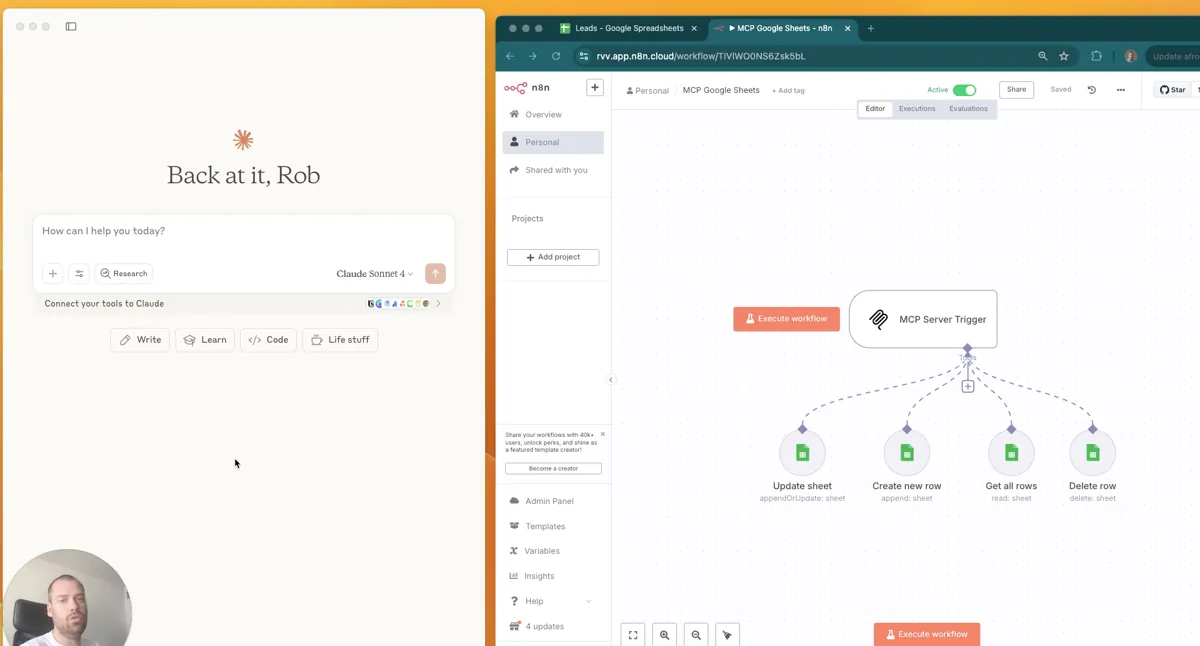Dismiss the share your workflows notice

click(x=602, y=435)
